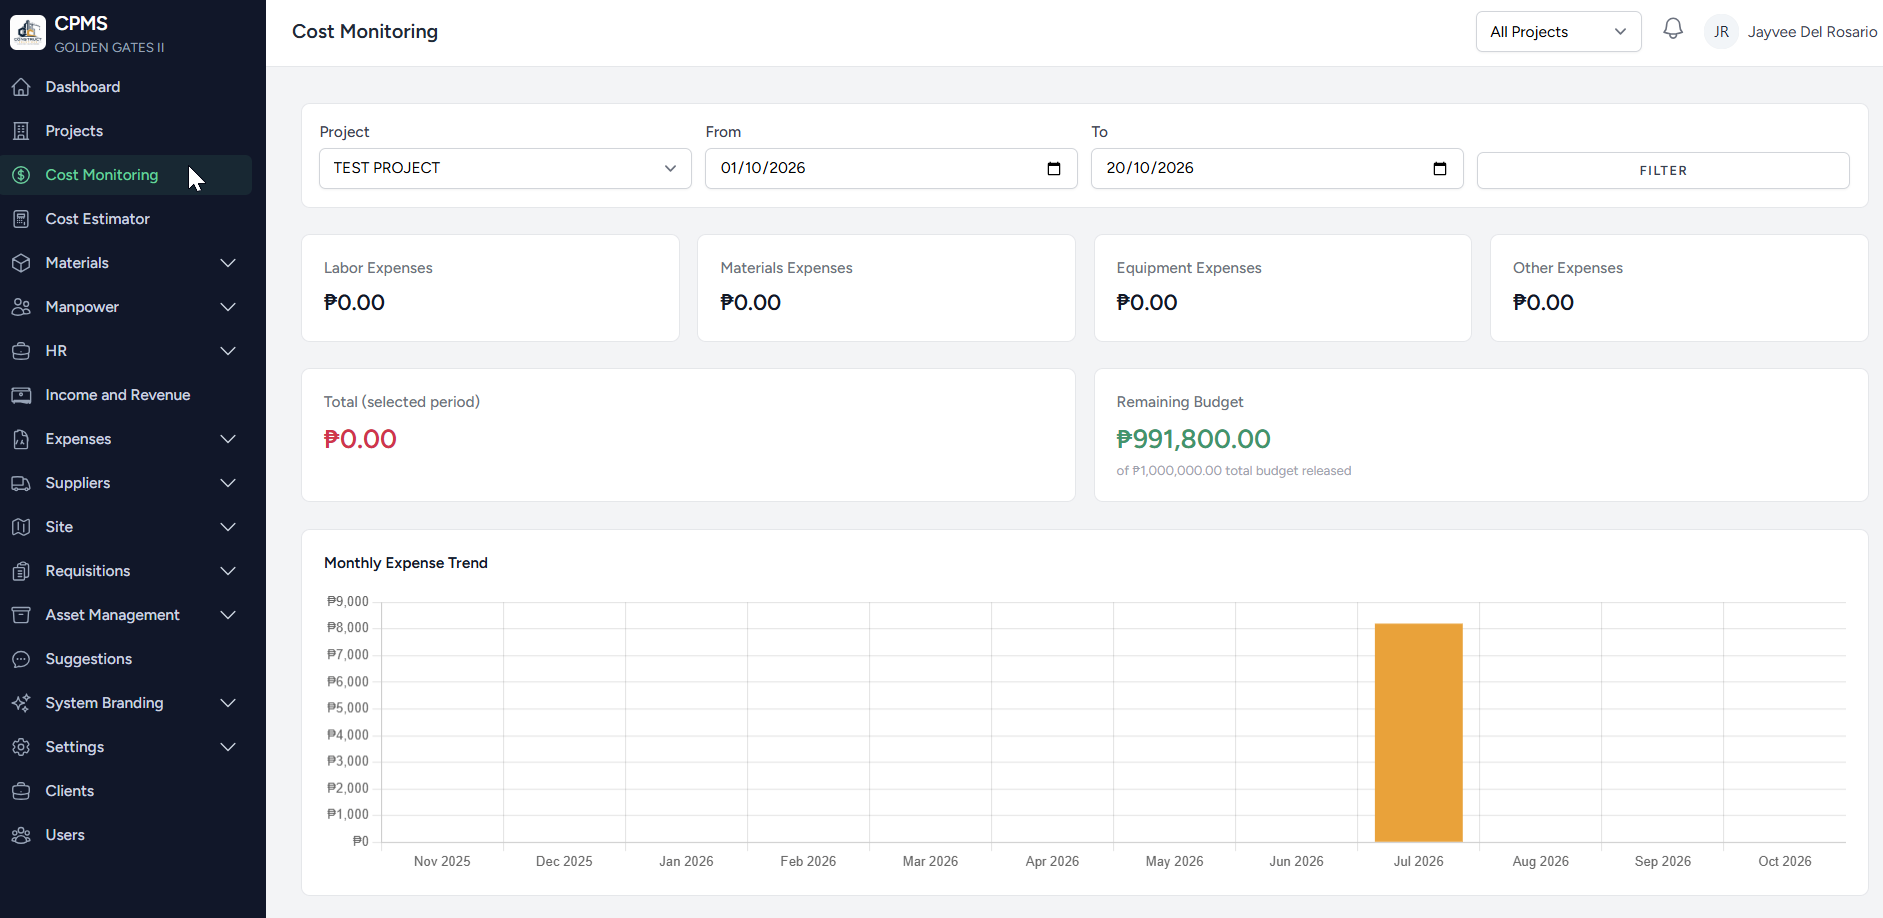Expand the HR submenu chevron
The height and width of the screenshot is (918, 1883).
[228, 351]
